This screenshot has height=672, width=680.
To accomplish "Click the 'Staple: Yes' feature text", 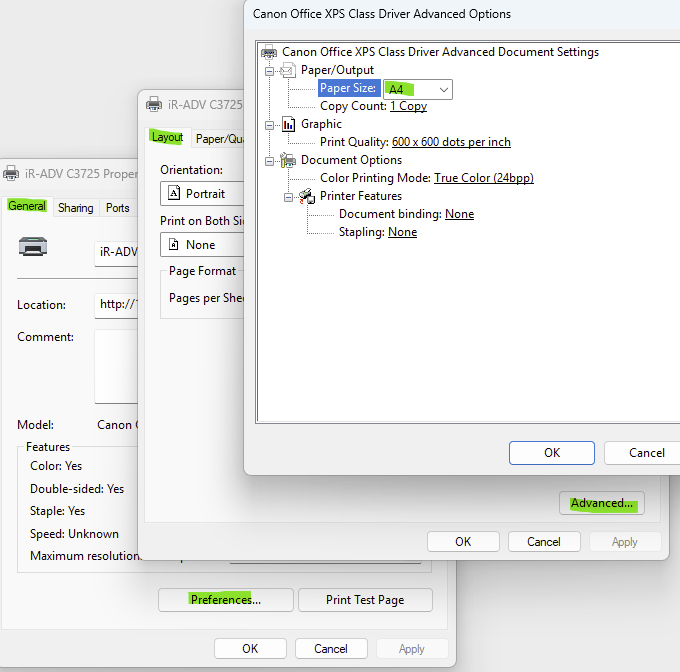I will [57, 511].
